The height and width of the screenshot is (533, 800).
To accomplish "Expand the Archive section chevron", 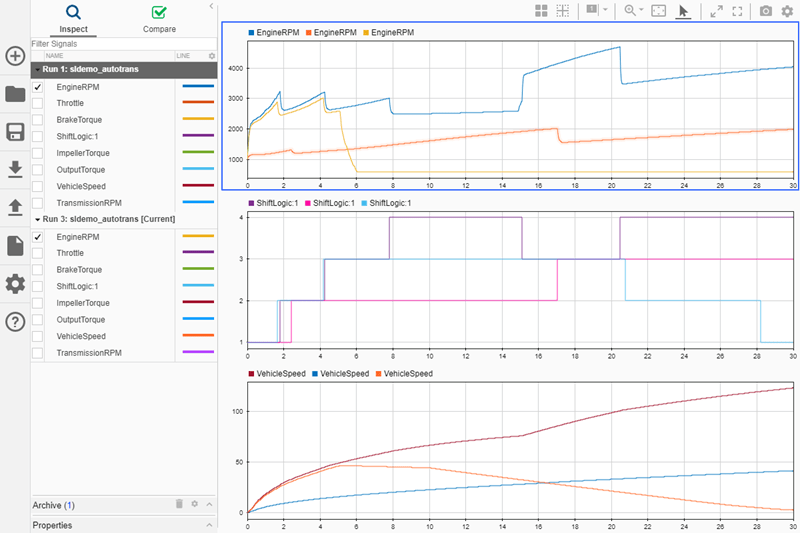I will tap(210, 504).
